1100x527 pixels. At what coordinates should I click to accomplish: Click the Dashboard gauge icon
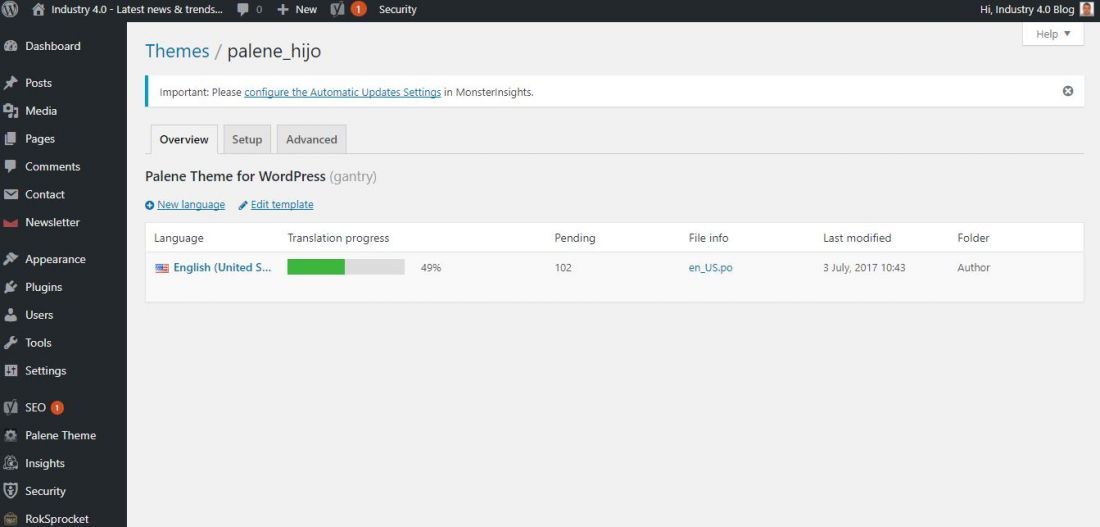pos(11,46)
